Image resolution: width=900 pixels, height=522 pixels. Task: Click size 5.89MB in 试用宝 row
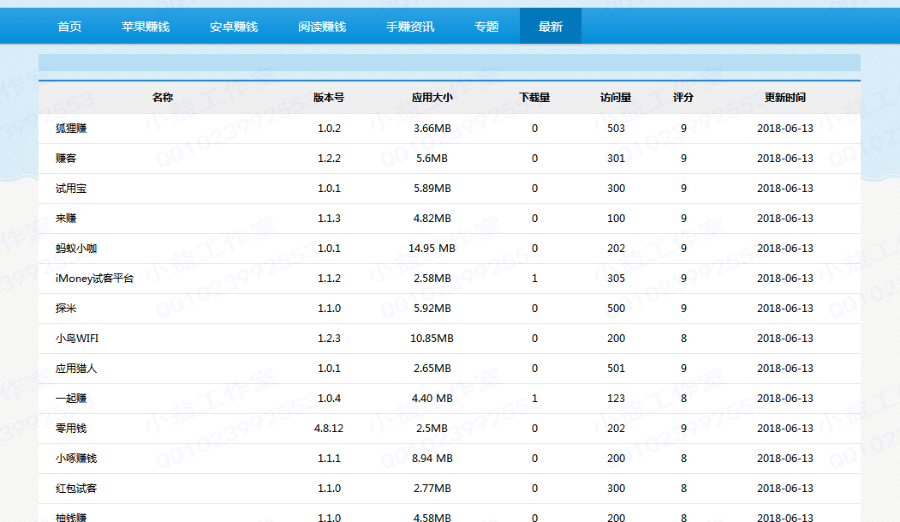tap(432, 188)
